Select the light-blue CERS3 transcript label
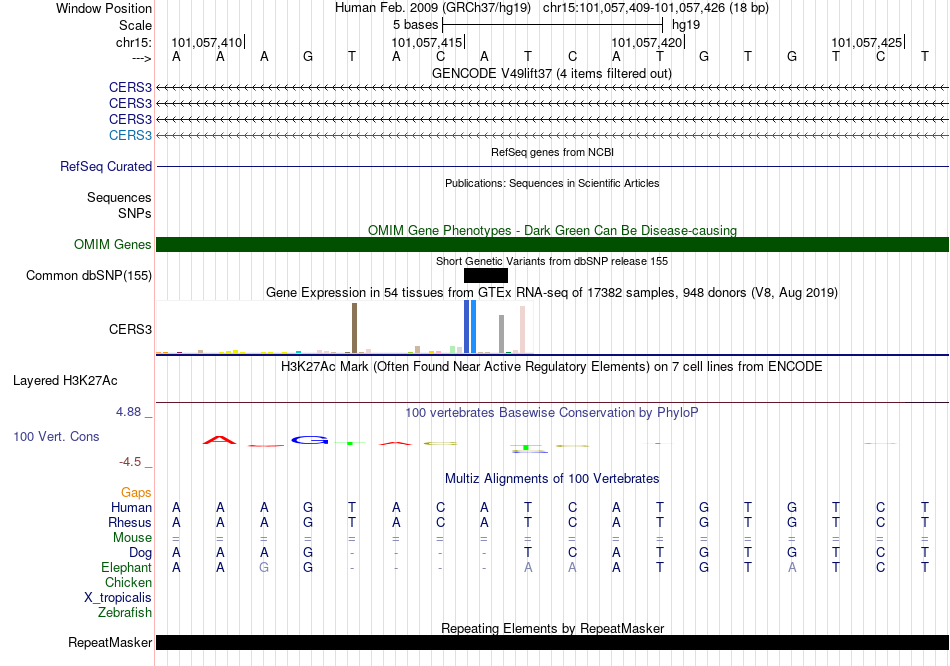950x666 pixels. (130, 135)
